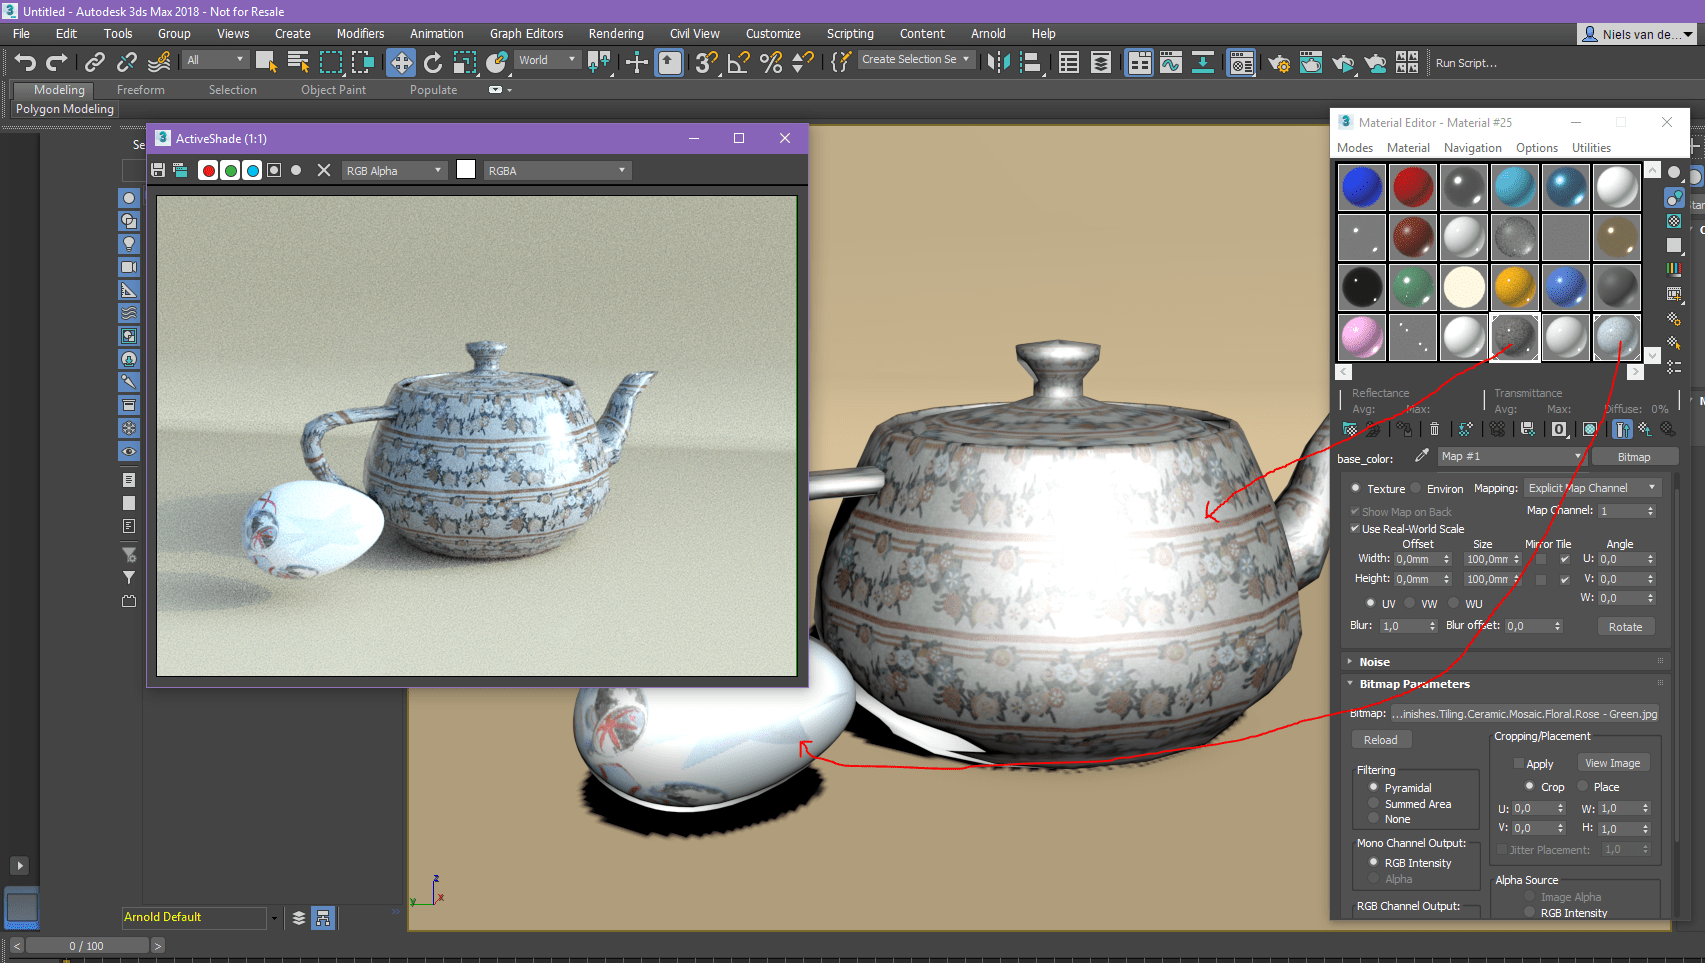Image resolution: width=1705 pixels, height=963 pixels.
Task: Expand the Noise rollout
Action: [x=1374, y=662]
